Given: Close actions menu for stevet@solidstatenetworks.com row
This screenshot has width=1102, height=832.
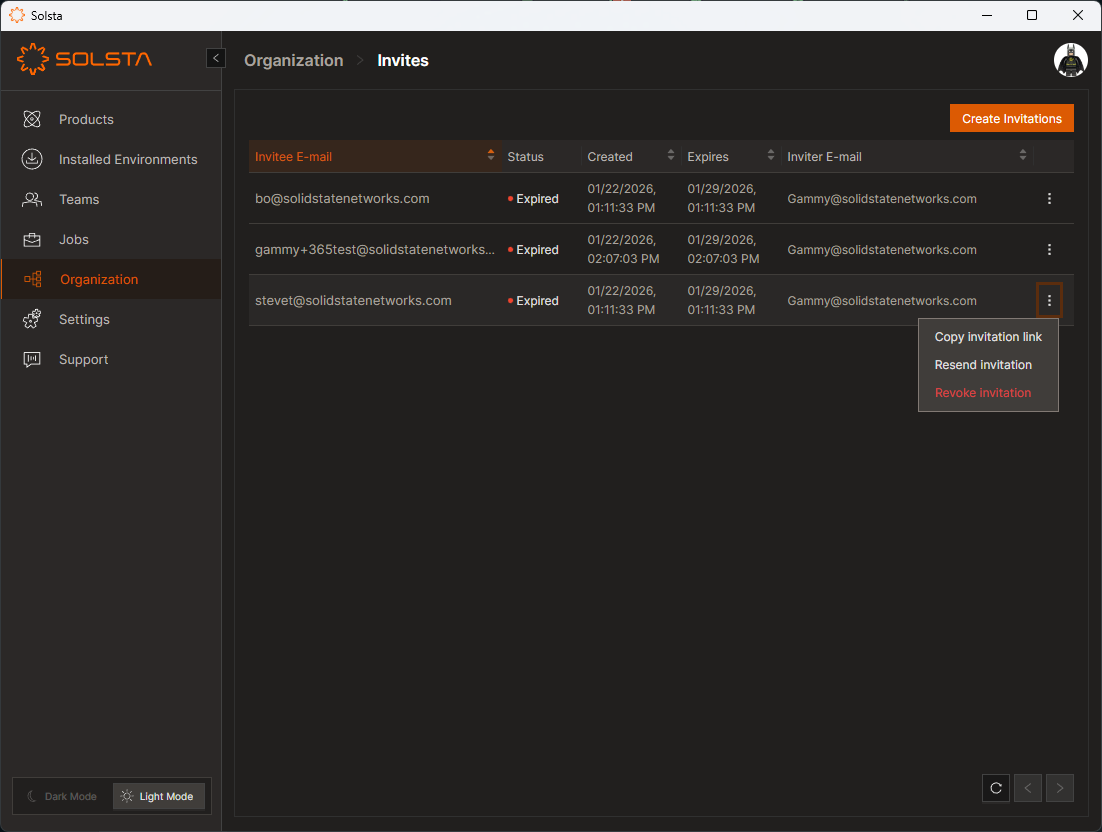Looking at the screenshot, I should pos(1049,301).
